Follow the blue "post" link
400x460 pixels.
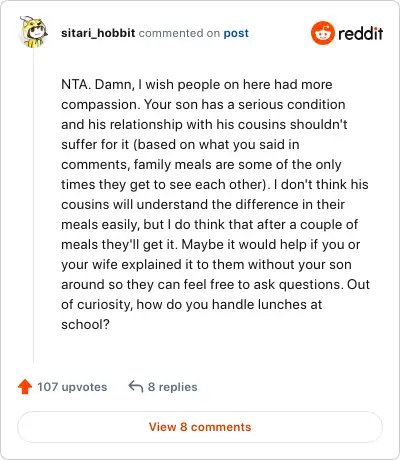point(236,33)
